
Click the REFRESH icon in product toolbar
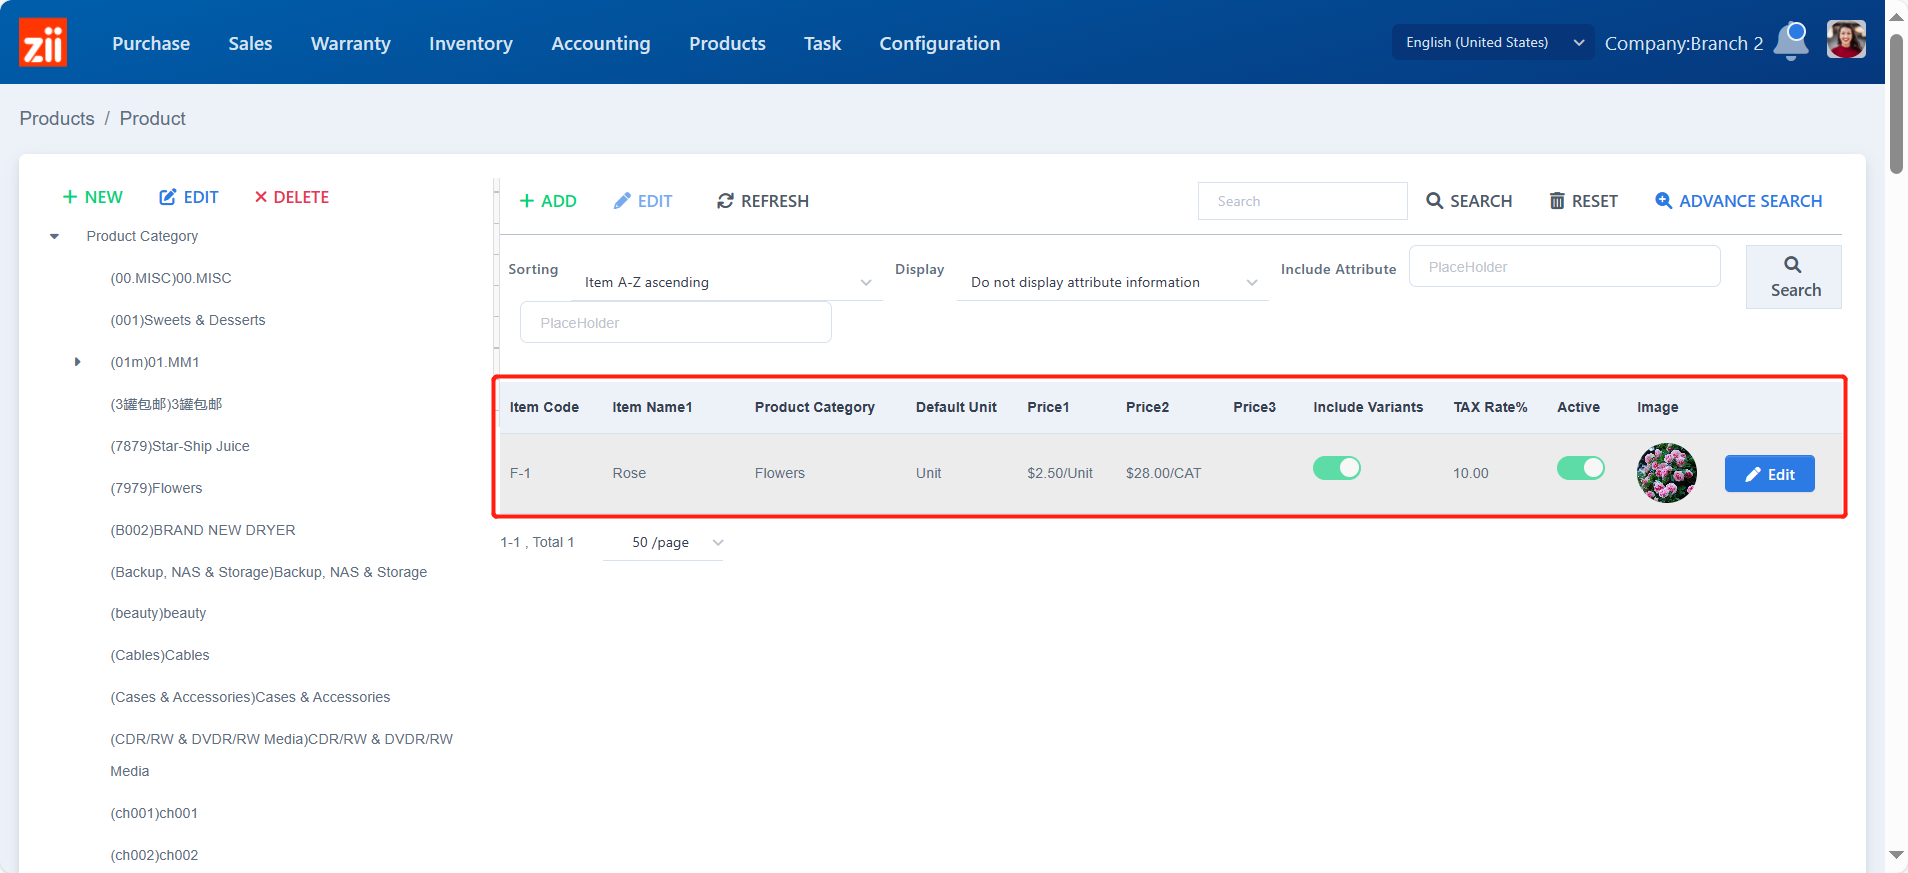(x=726, y=201)
